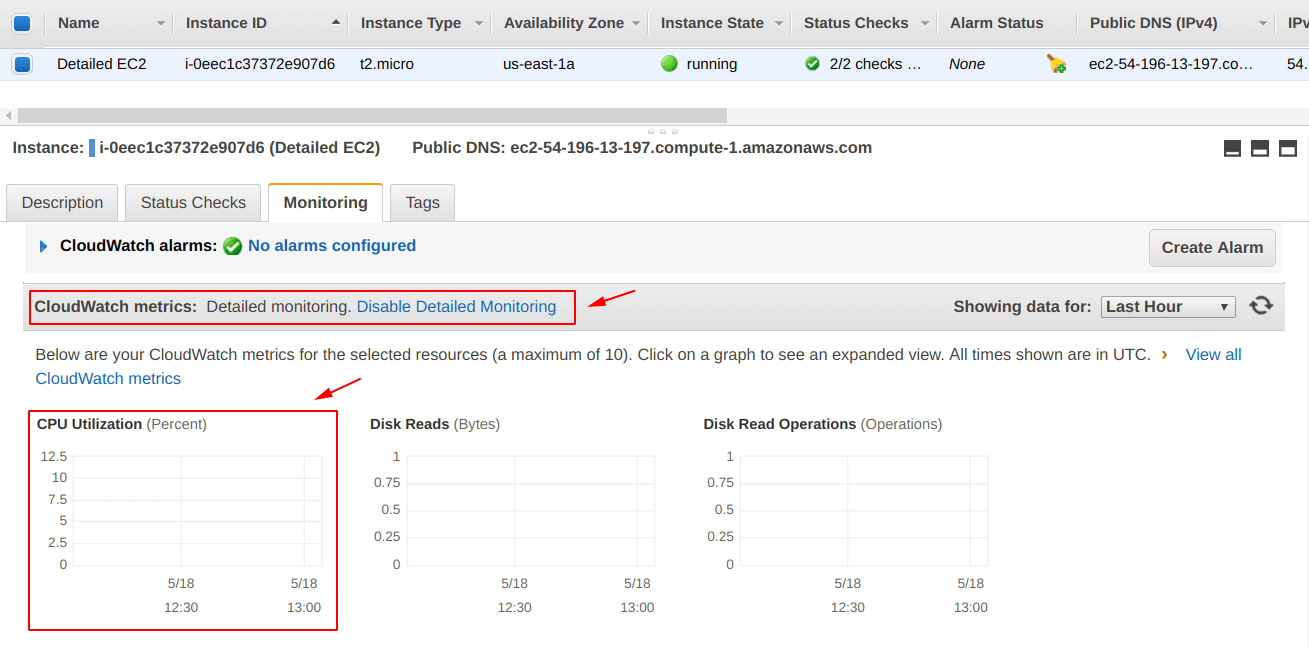Image resolution: width=1309 pixels, height=647 pixels.
Task: Click the green running state indicator
Action: tap(669, 64)
